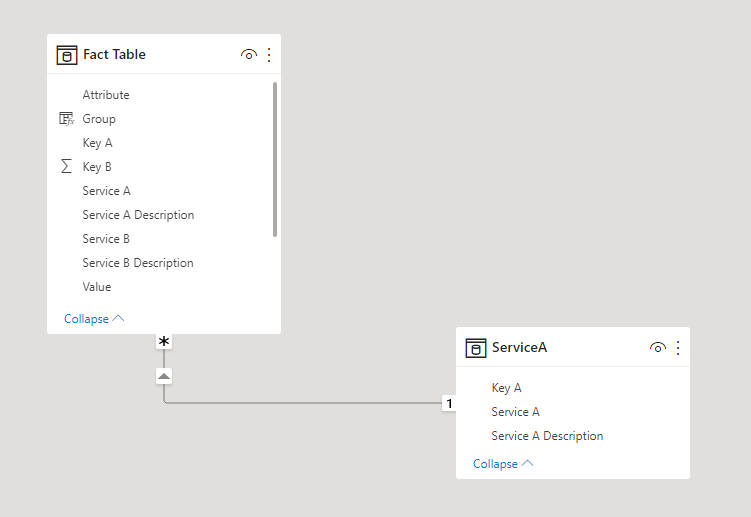751x517 pixels.
Task: Open more options menu for ServiceA
Action: 678,347
